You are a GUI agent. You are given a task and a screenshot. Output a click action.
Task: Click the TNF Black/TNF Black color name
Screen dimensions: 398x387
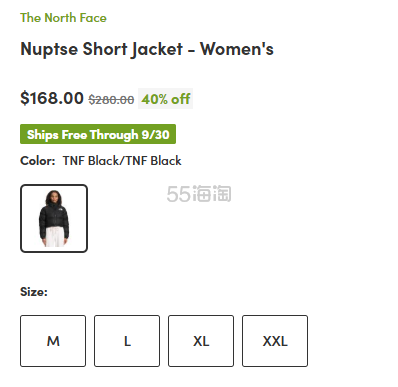122,161
